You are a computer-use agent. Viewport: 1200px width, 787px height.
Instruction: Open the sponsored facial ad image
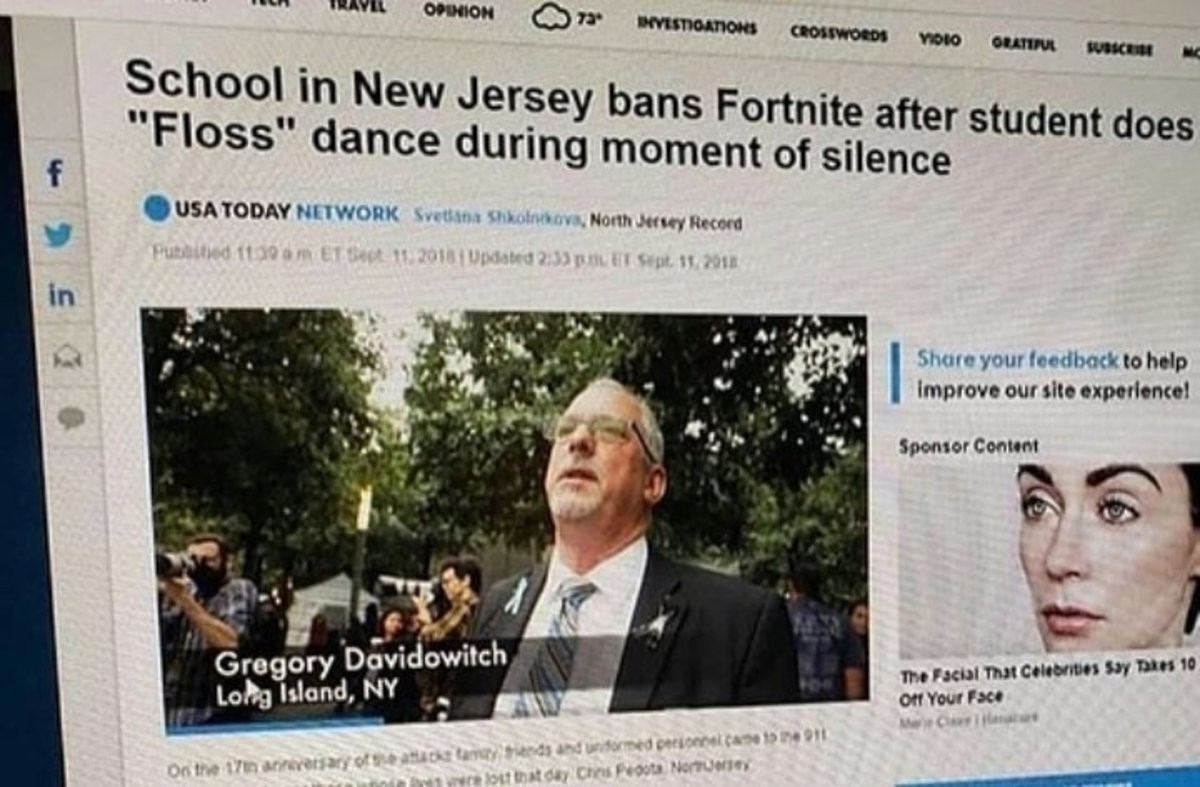(x=1048, y=560)
